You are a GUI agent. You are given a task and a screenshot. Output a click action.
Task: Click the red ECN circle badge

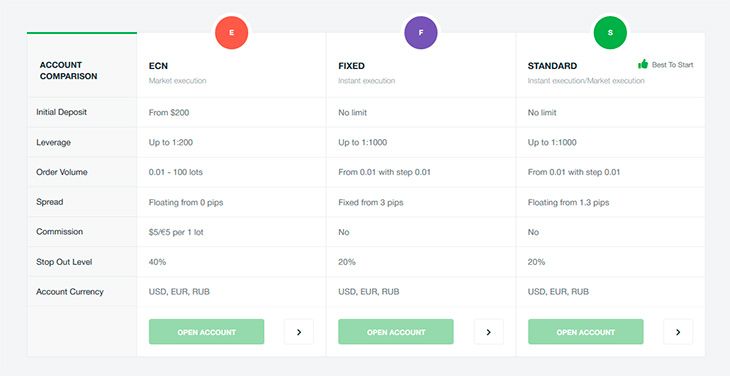click(231, 33)
